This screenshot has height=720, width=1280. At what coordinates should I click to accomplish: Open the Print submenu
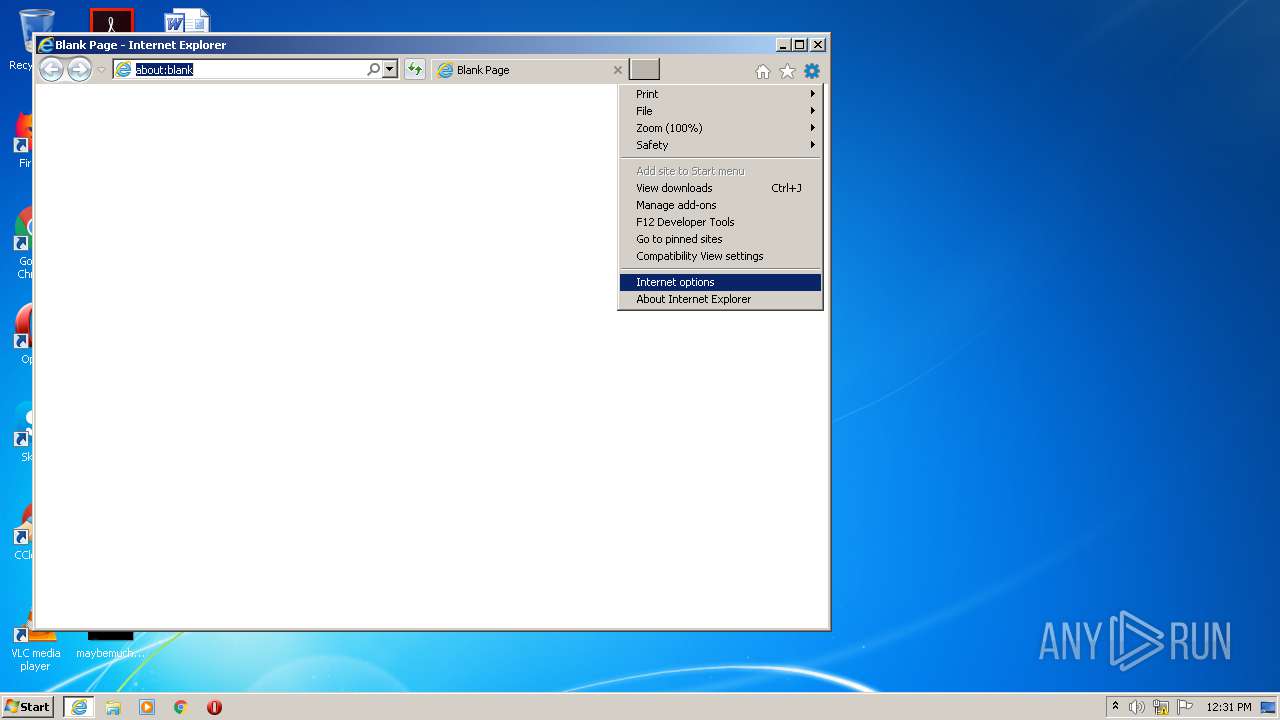tap(720, 94)
